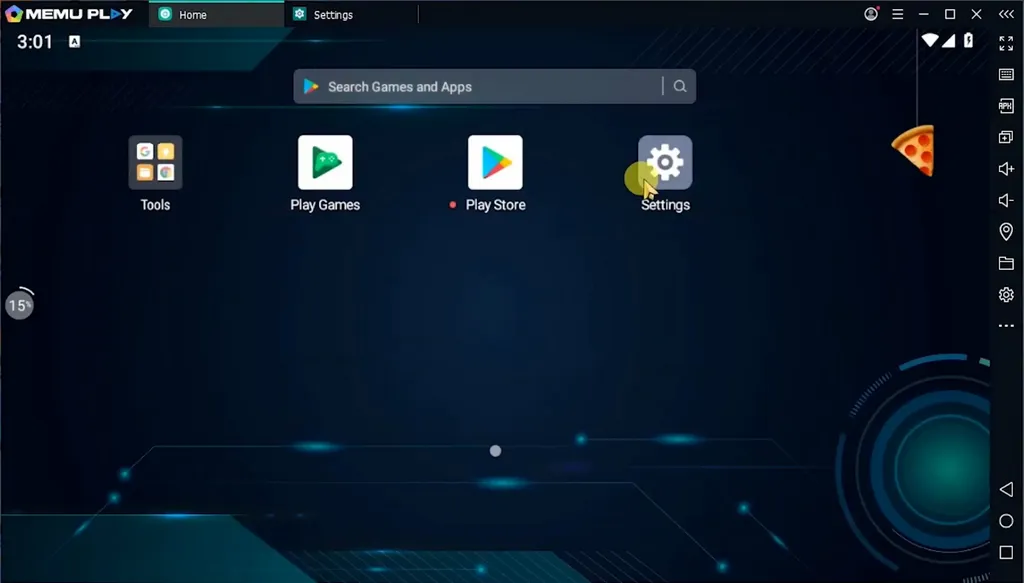Click the keyboard indicator icon near clock

[74, 42]
